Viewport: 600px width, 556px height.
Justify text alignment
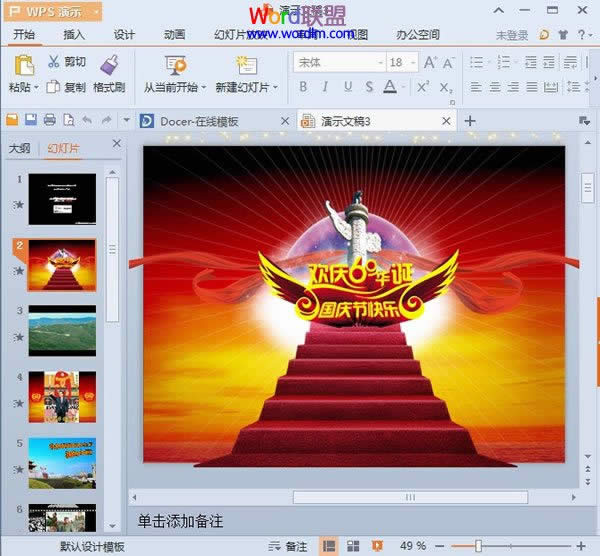pos(532,87)
